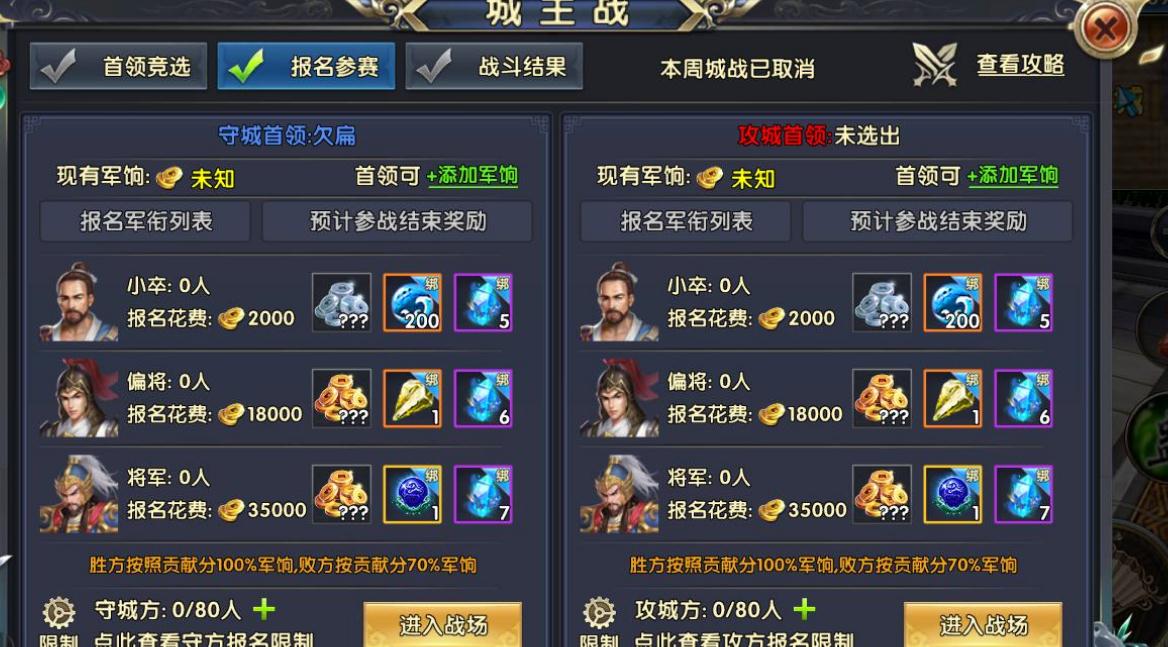Click crystal reward showing 5 in attacker 小卒 row
This screenshot has height=647, width=1168.
click(x=1023, y=302)
